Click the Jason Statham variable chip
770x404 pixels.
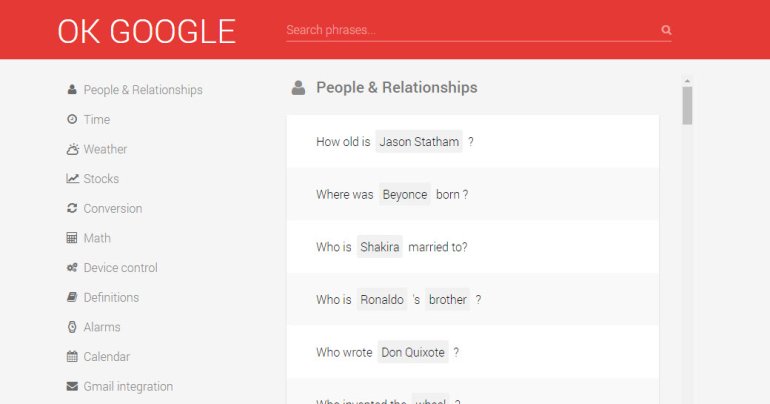pos(419,141)
